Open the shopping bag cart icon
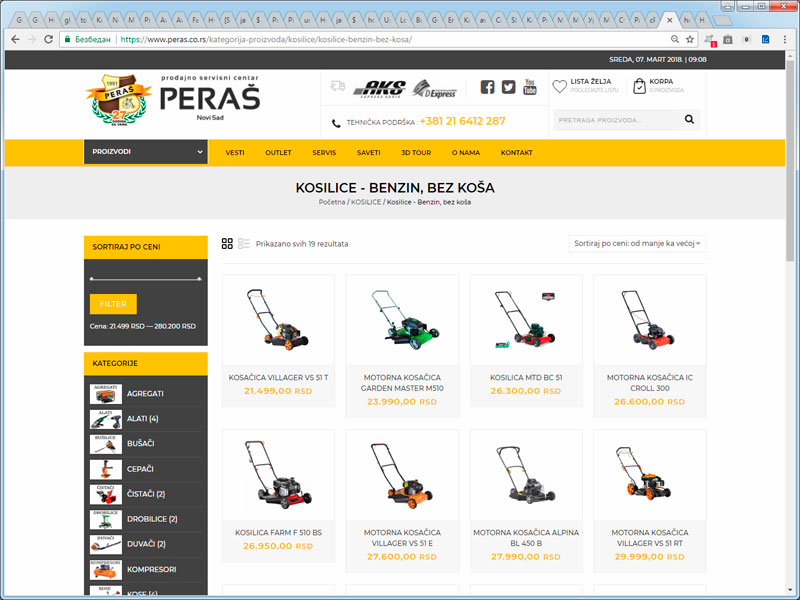Screen dimensions: 800x600 639,86
